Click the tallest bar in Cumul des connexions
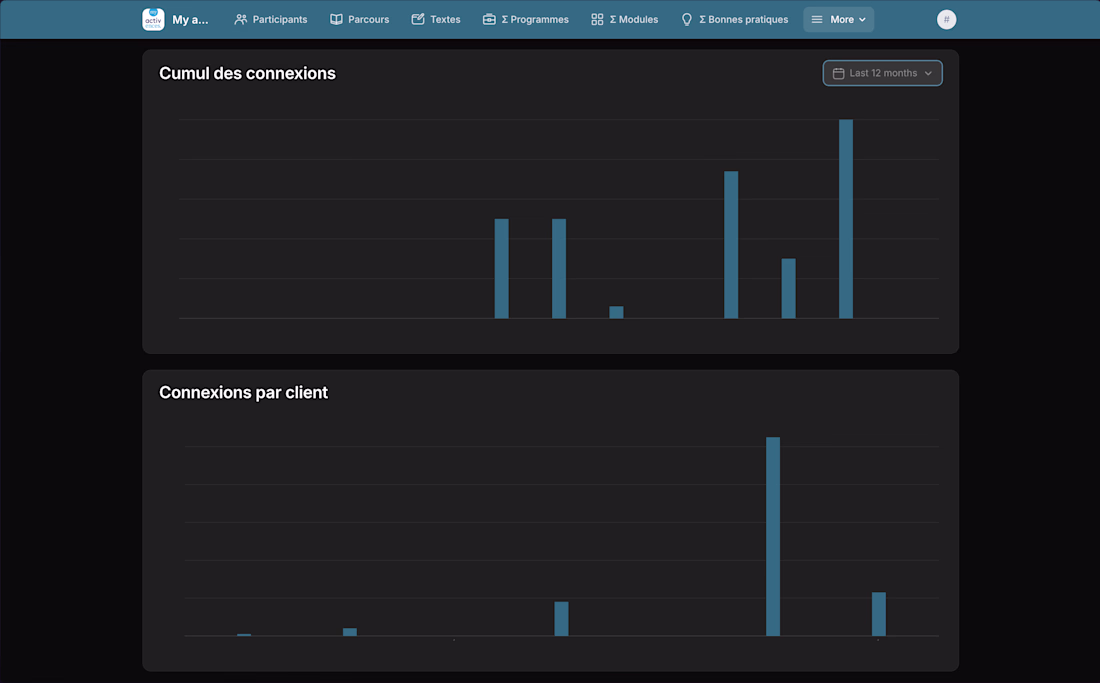The height and width of the screenshot is (683, 1100). click(846, 218)
